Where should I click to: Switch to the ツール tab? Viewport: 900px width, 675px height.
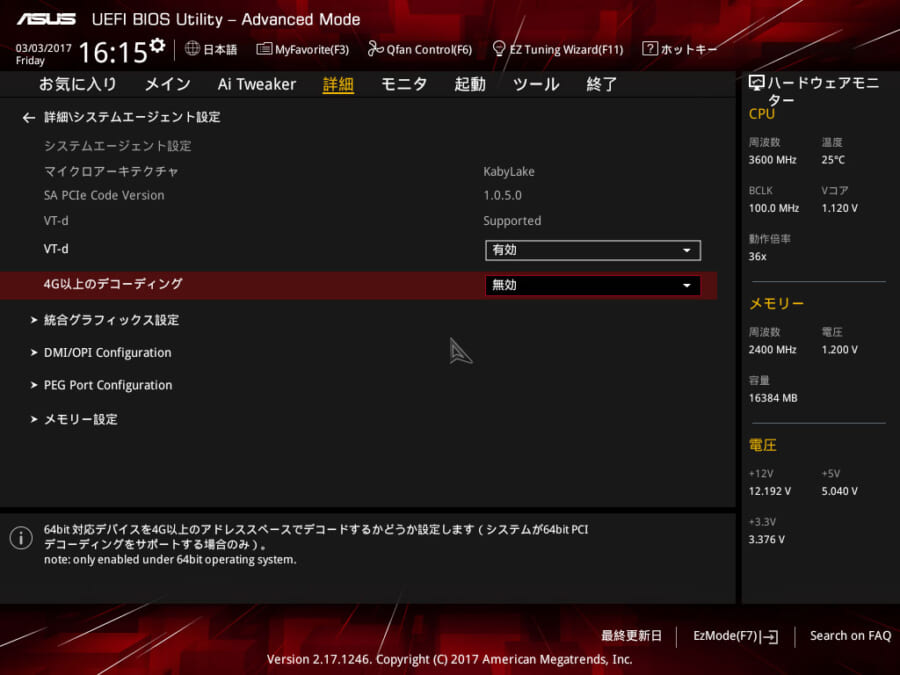pos(536,84)
